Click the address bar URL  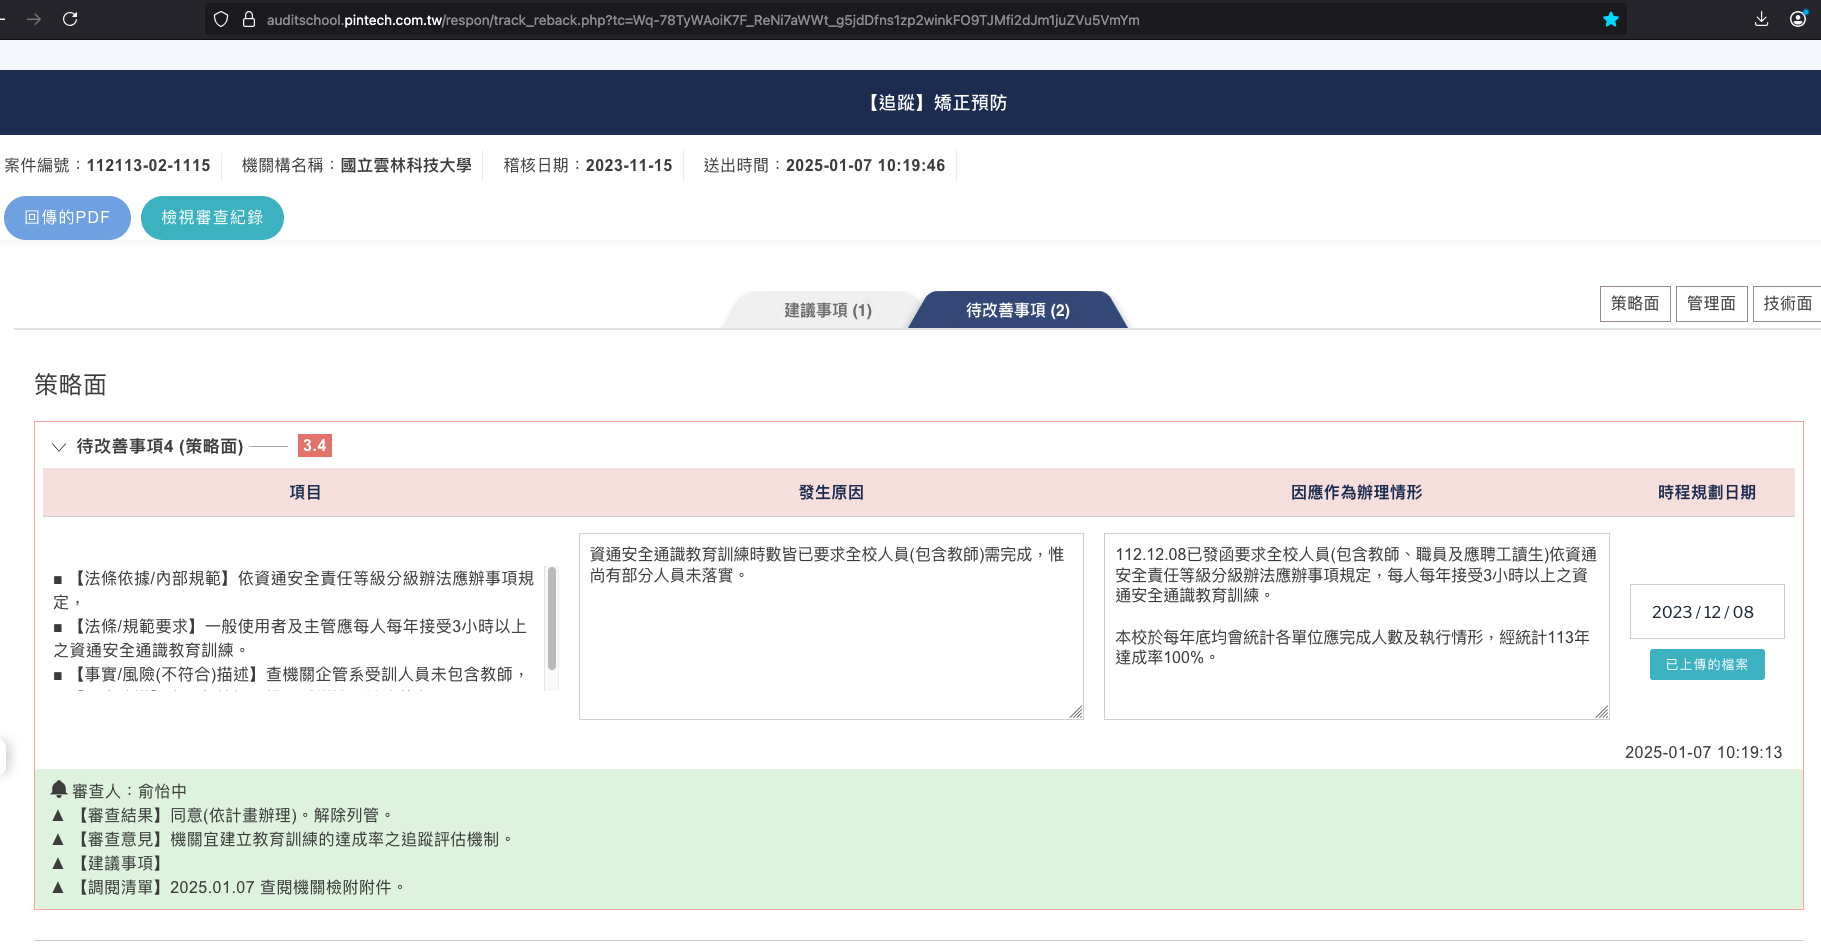(702, 20)
